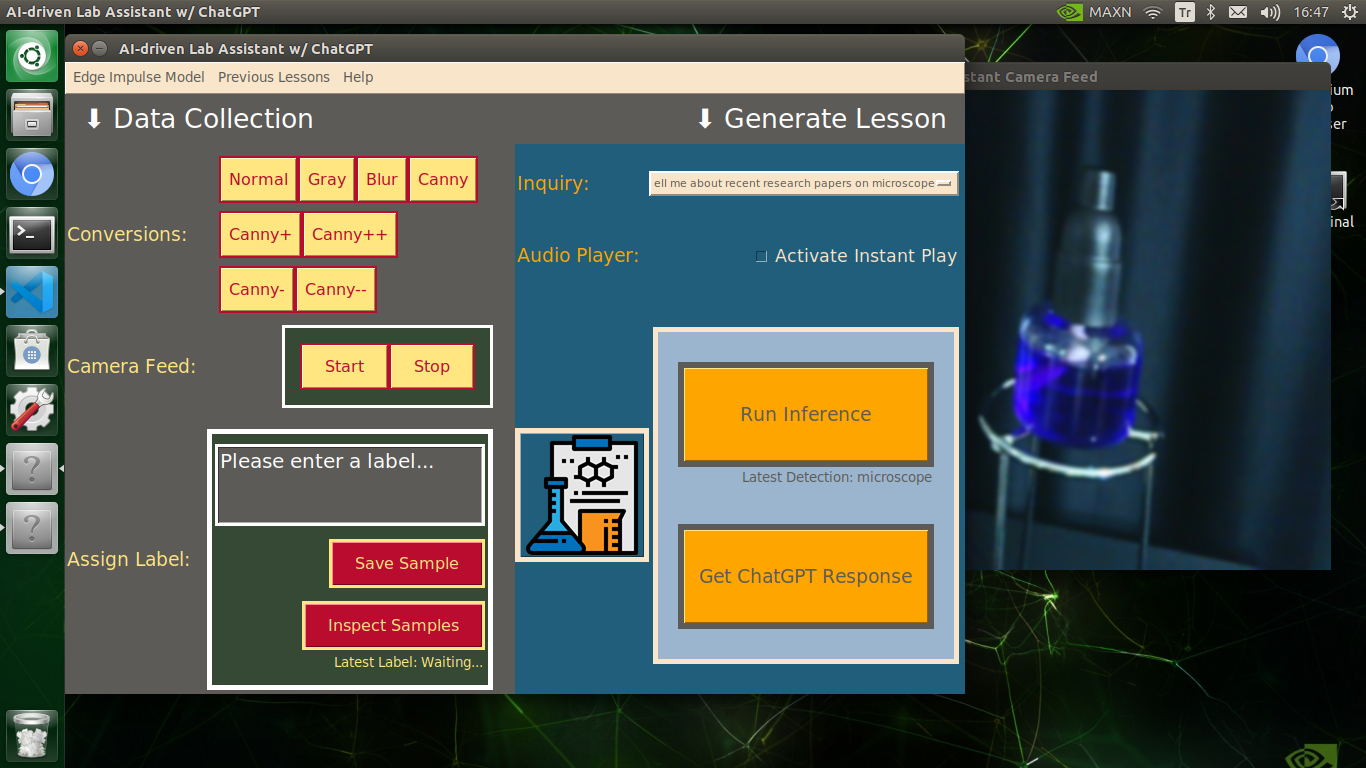Click the lab flask clipboard icon
Viewport: 1366px width, 768px height.
click(x=582, y=495)
